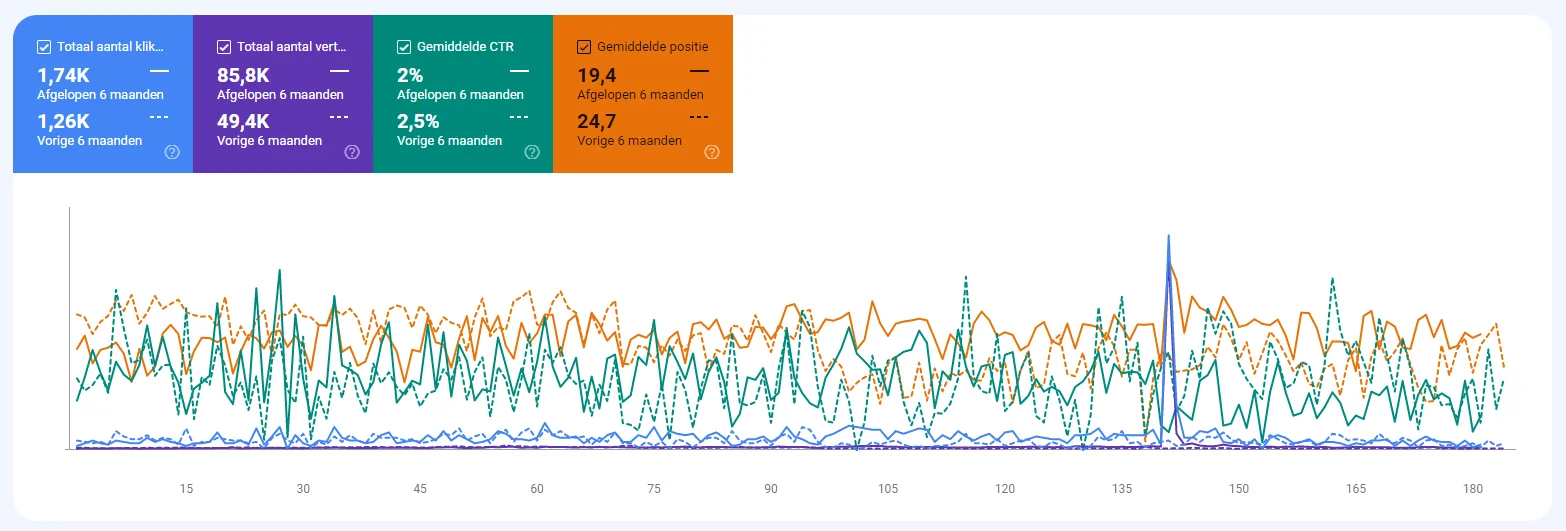Click dashed line legend beside 1,26K
Screen dimensions: 1566x531
click(159, 117)
